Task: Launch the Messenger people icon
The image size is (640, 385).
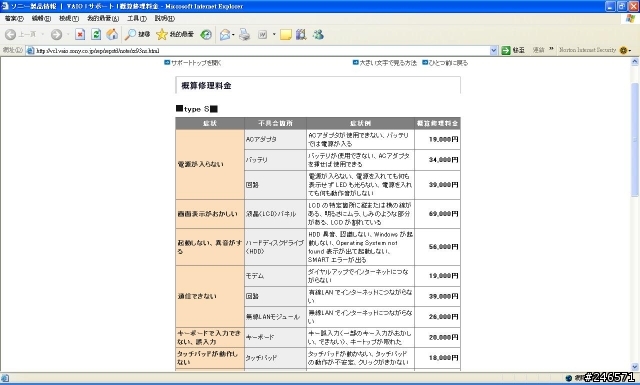Action: click(x=318, y=35)
